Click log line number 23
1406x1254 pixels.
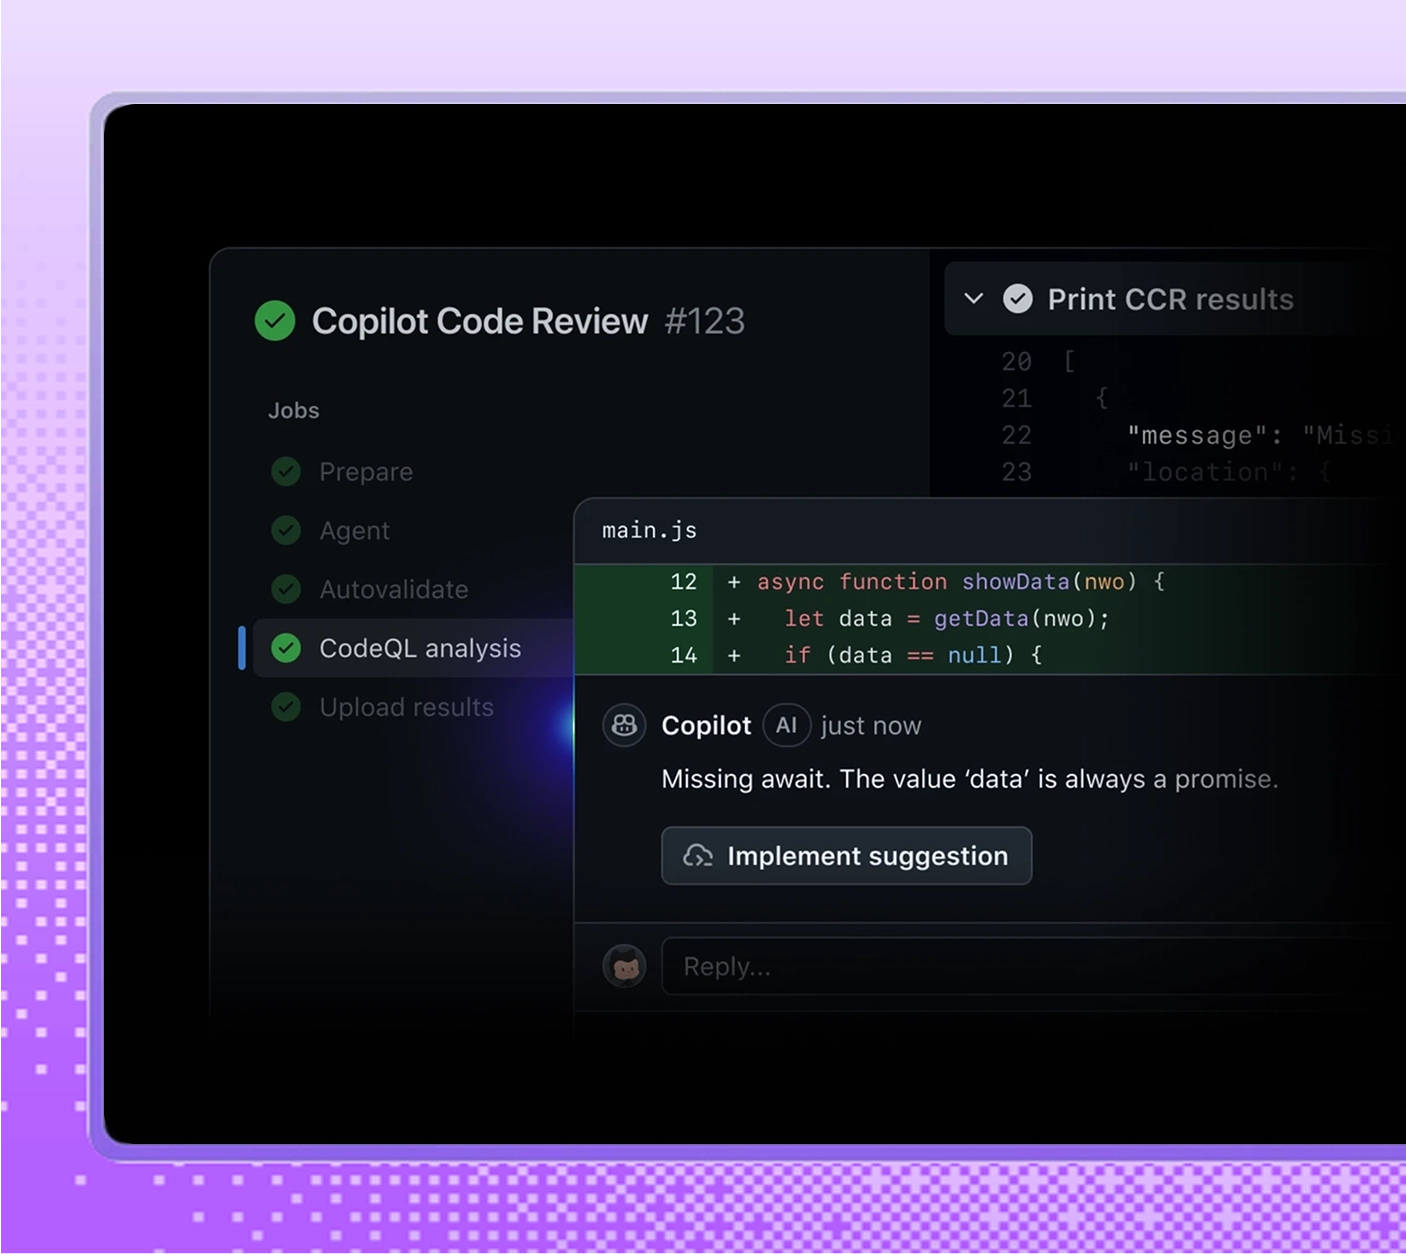[x=1017, y=472]
